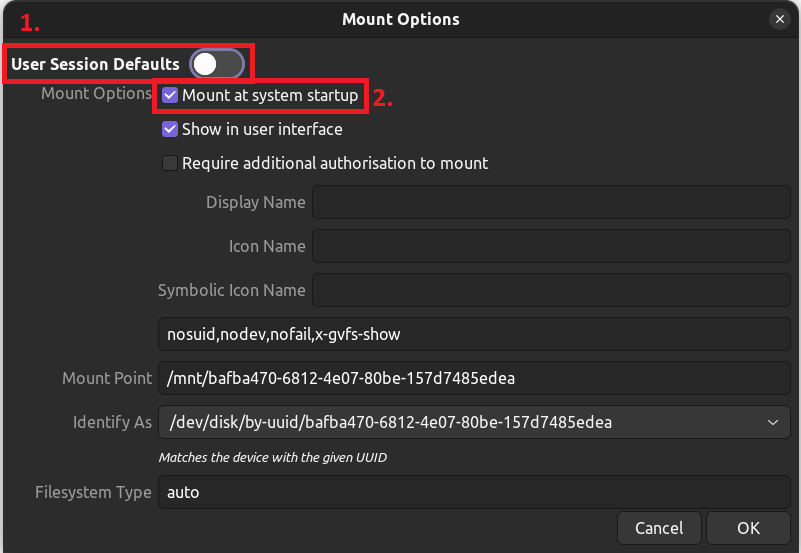Close the Mount Options dialog with X
The image size is (801, 553).
[x=780, y=19]
